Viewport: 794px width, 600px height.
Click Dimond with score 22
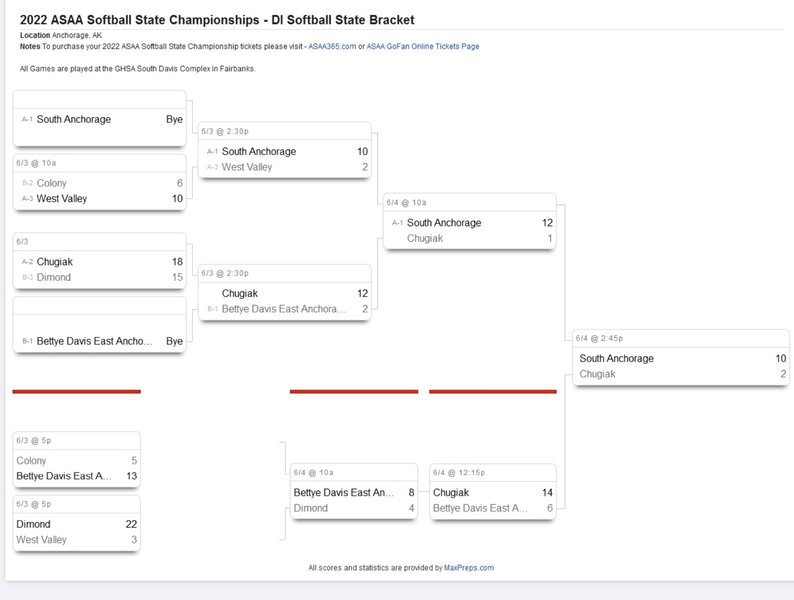[x=33, y=525]
